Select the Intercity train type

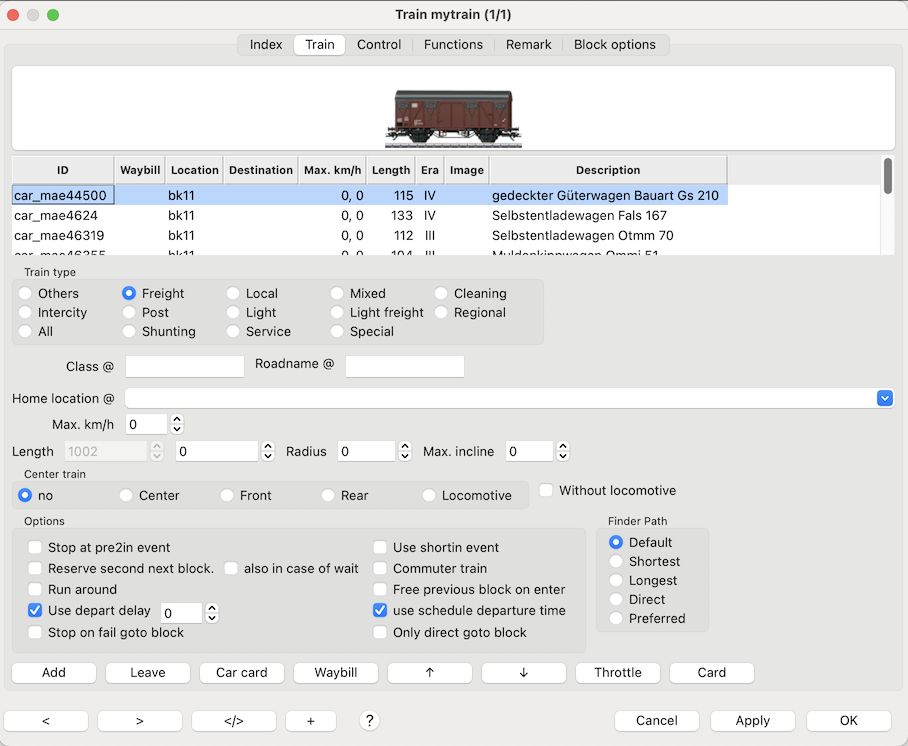(26, 312)
